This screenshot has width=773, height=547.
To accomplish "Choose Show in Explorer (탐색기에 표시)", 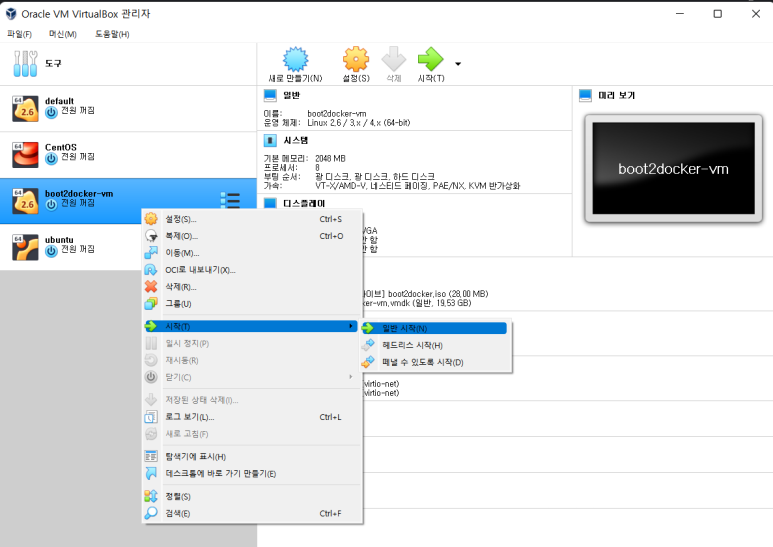I will (x=252, y=456).
